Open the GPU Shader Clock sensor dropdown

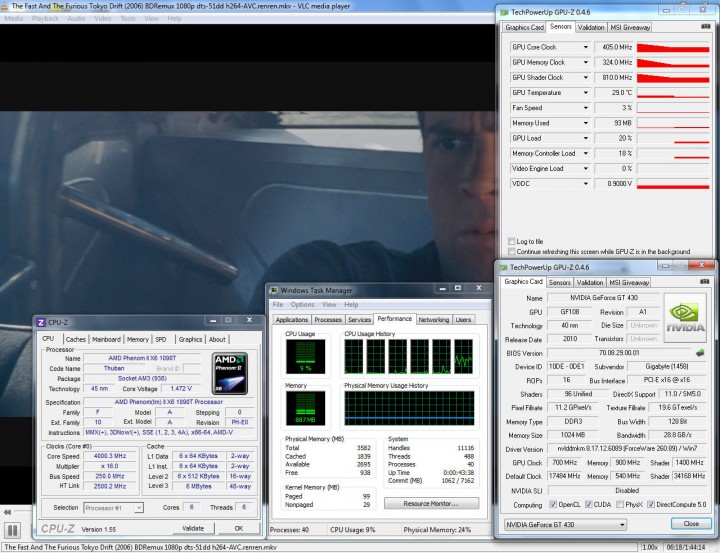[x=586, y=77]
